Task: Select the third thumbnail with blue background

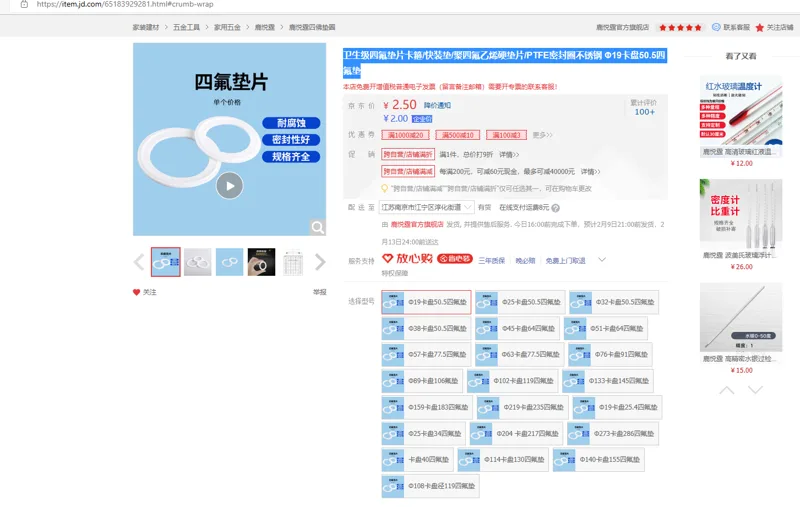Action: coord(229,262)
